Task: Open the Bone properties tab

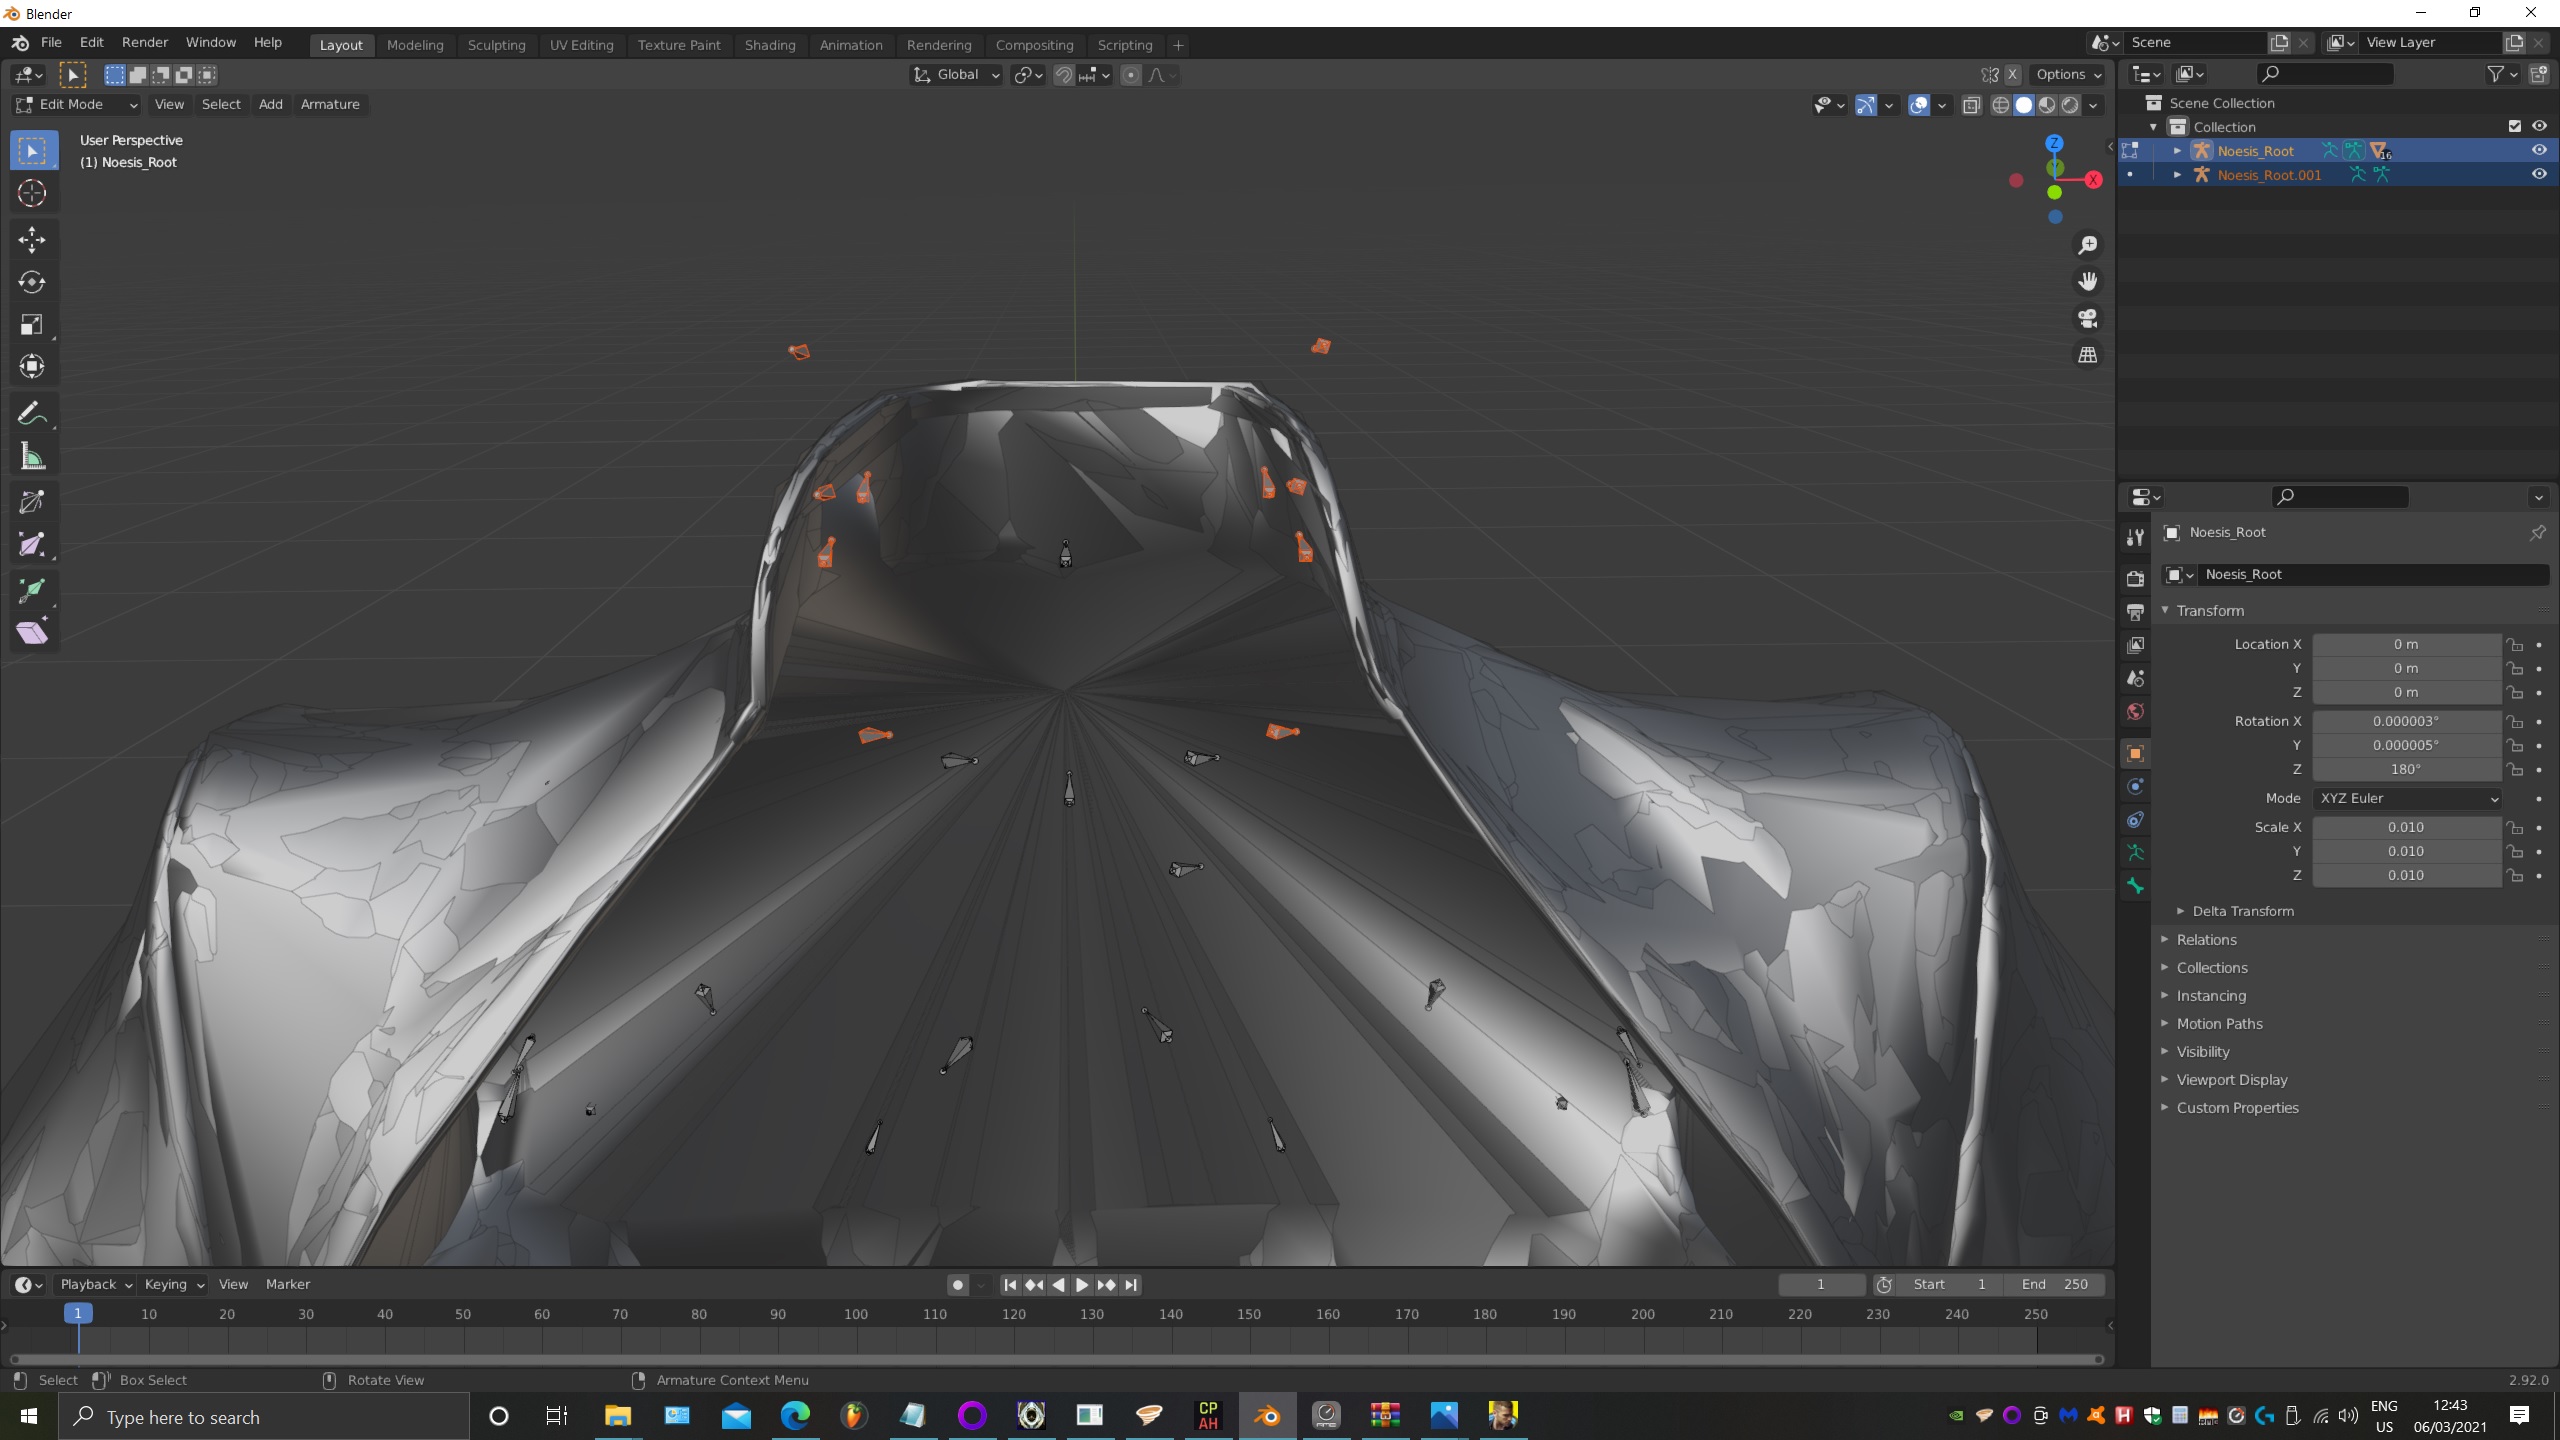Action: [x=2135, y=886]
